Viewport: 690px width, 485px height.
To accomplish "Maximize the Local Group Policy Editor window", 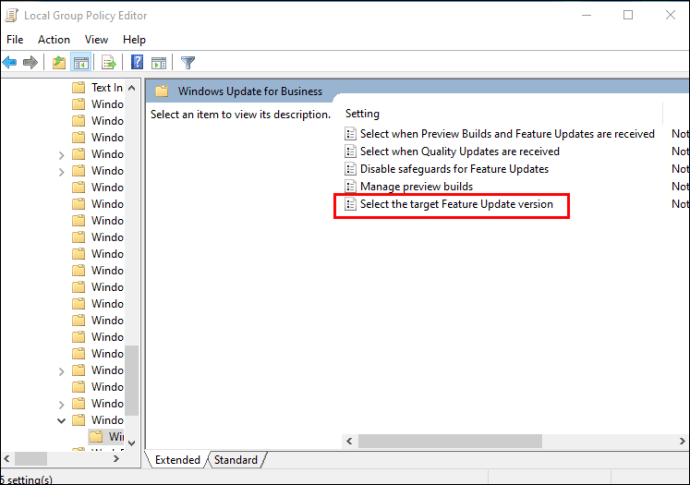I will (x=628, y=15).
